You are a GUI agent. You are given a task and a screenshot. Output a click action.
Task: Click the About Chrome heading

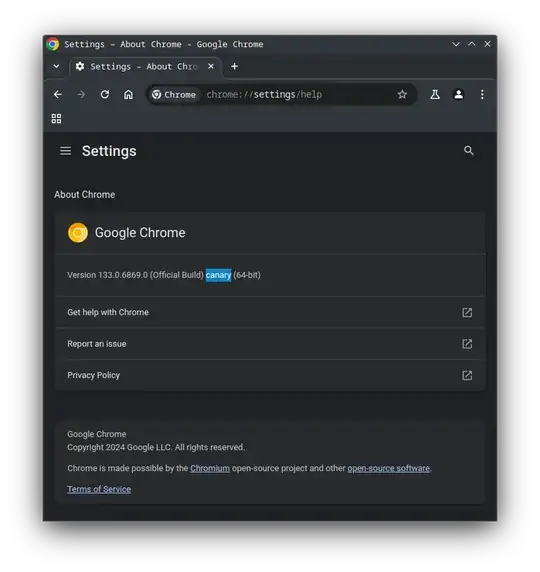click(85, 195)
